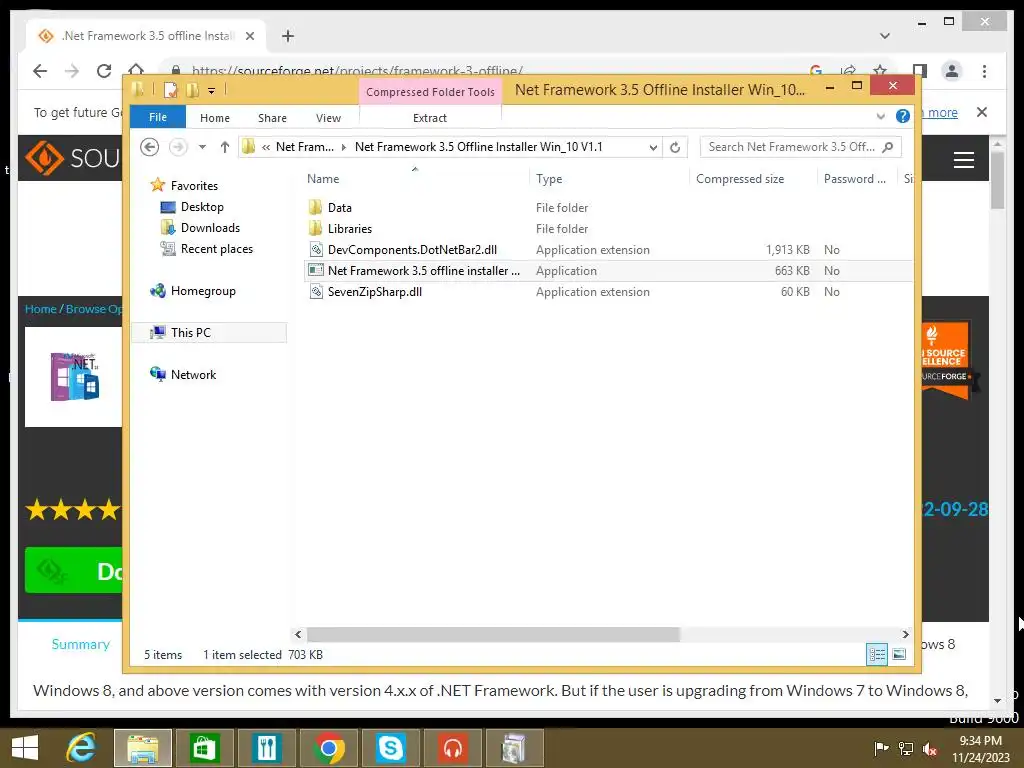1024x768 pixels.
Task: Open Recent places in navigation pane
Action: tap(216, 249)
